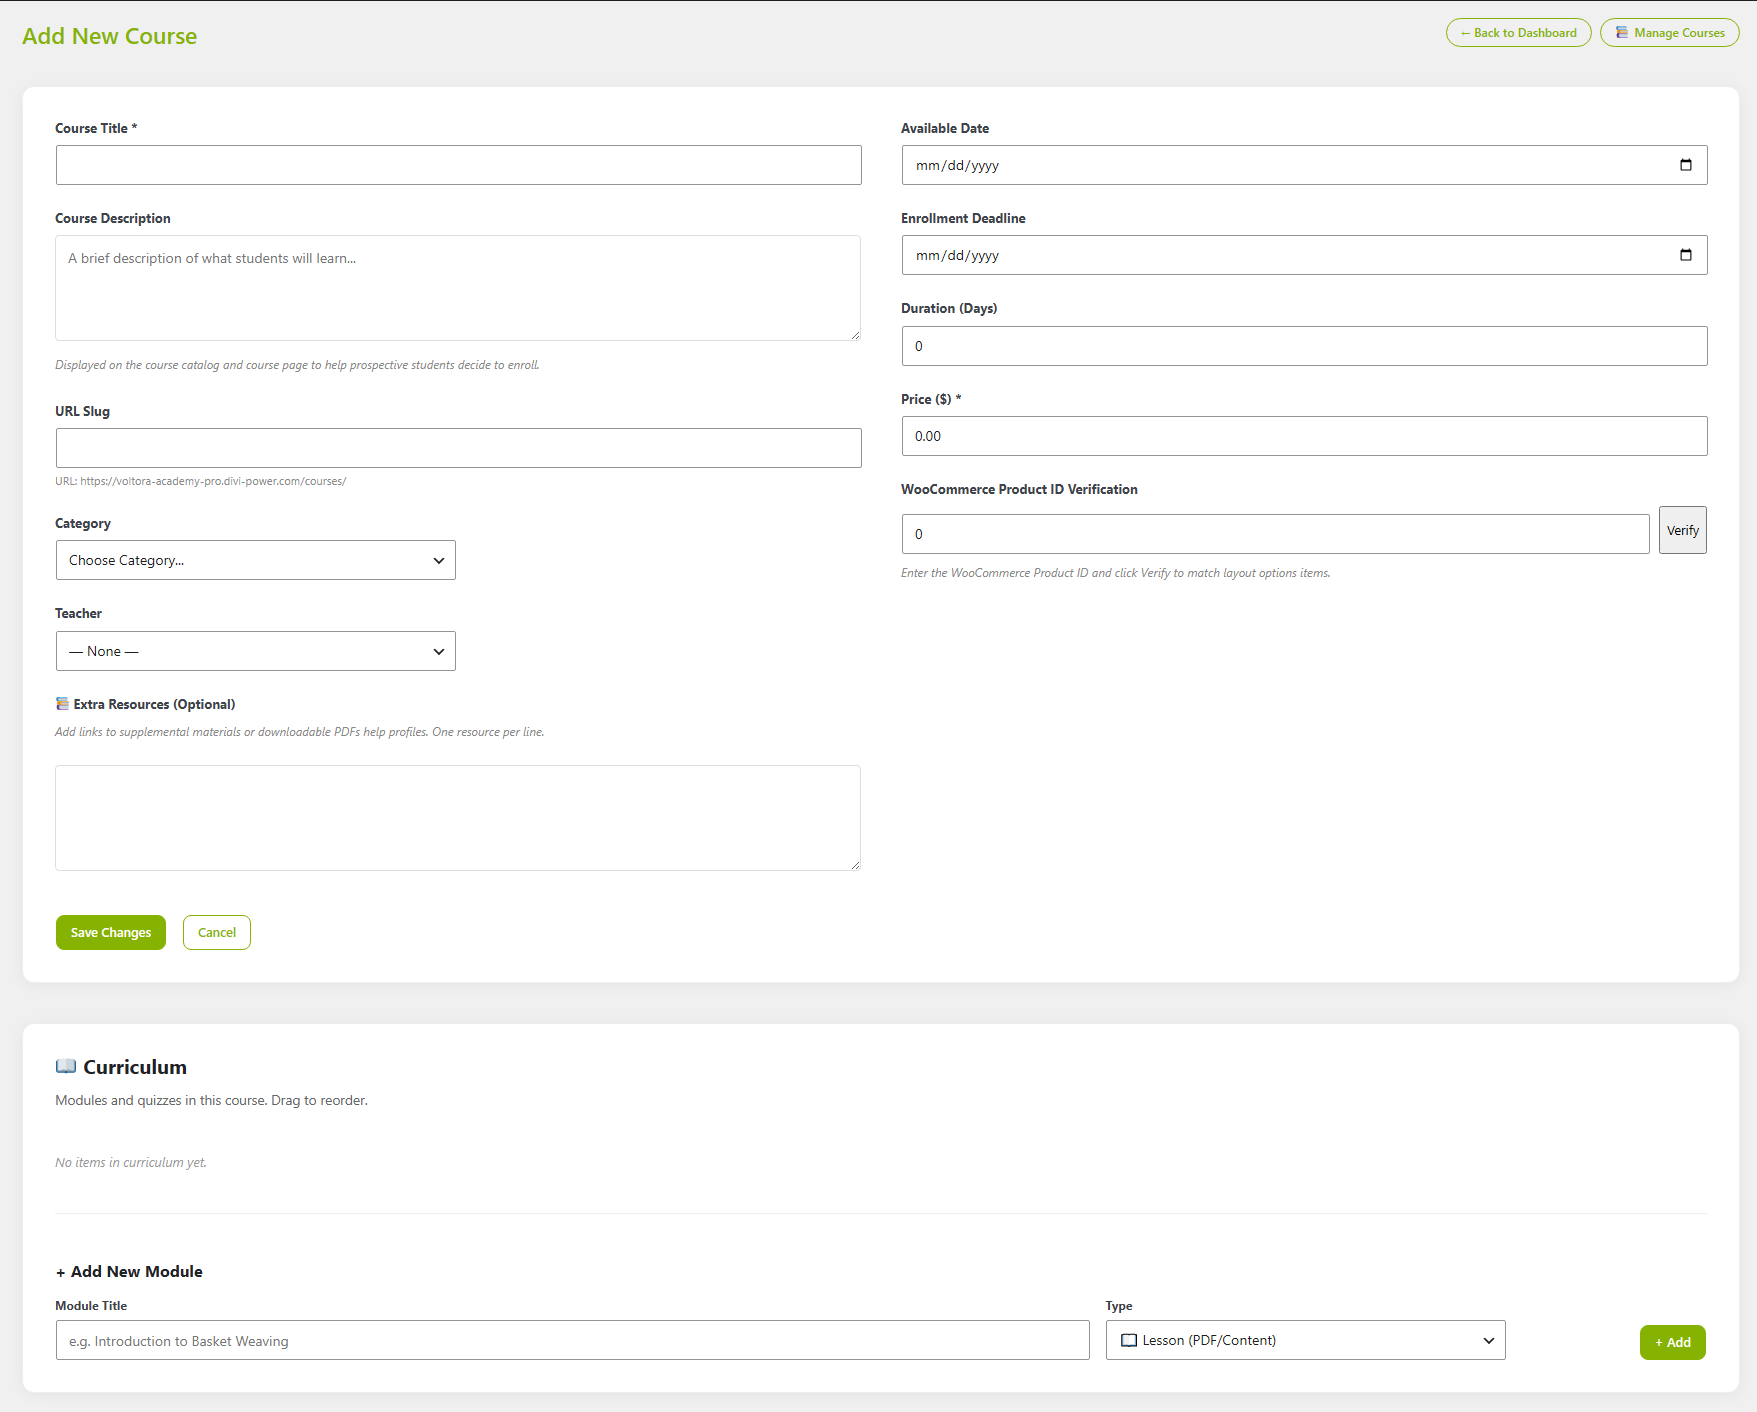Viewport: 1757px width, 1412px height.
Task: Go back via Back to Dashboard
Action: 1518,33
